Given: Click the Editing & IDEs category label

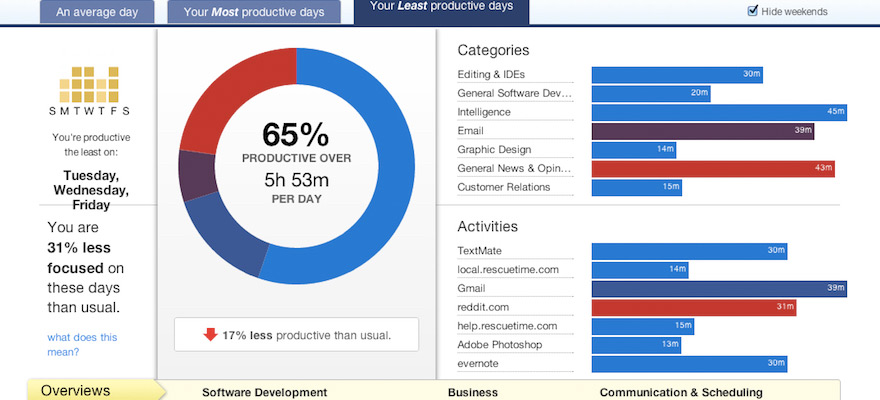Looking at the screenshot, I should coord(490,74).
